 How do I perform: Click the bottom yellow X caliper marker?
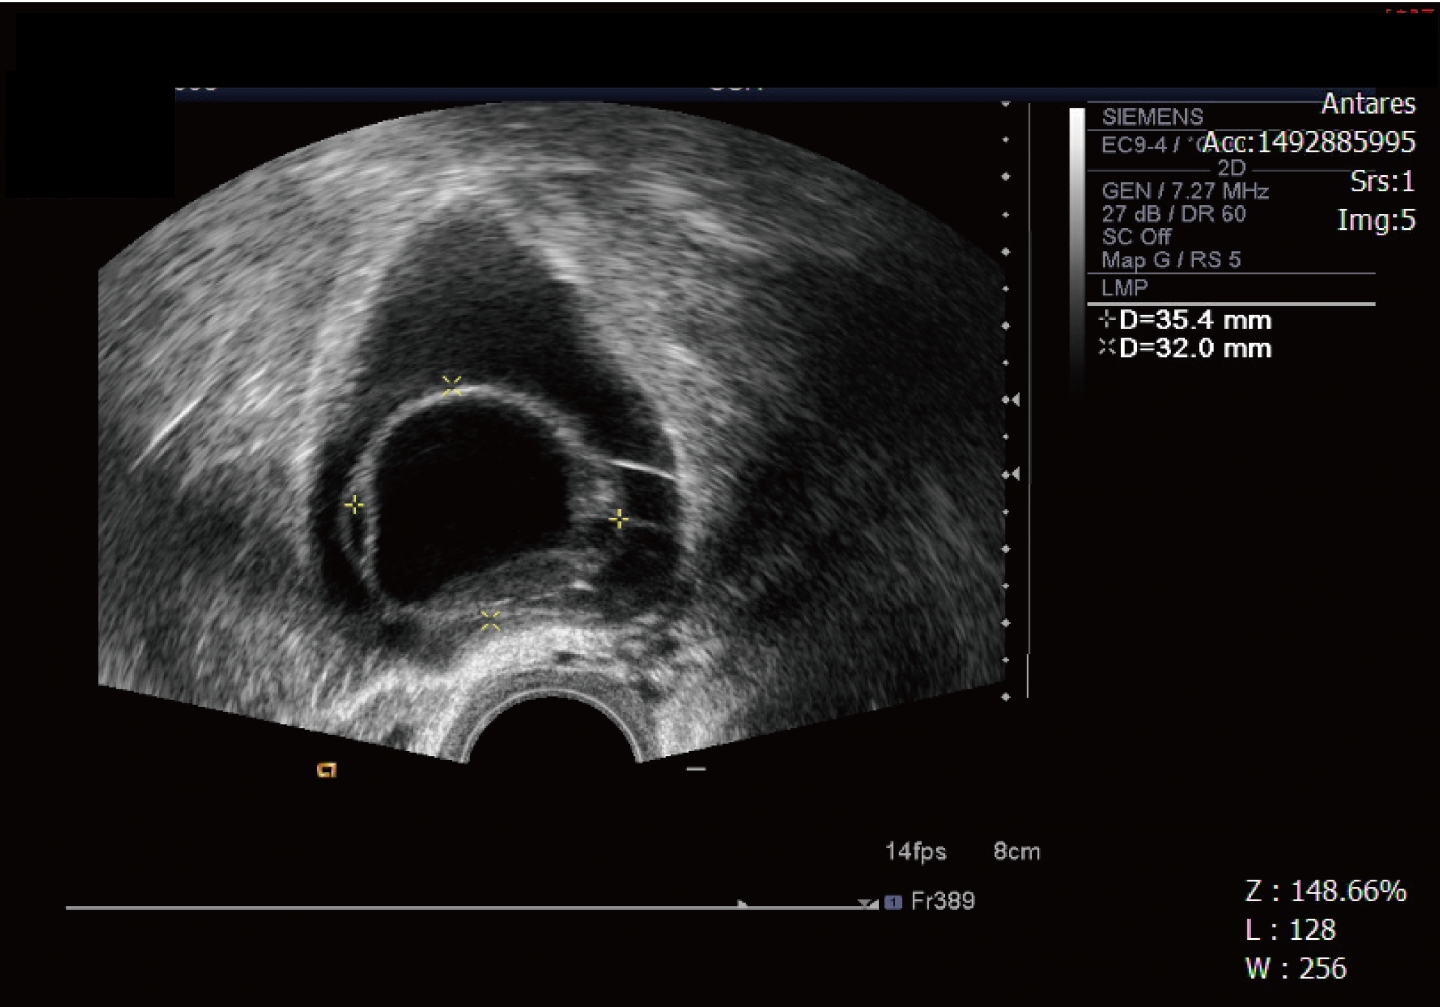490,621
